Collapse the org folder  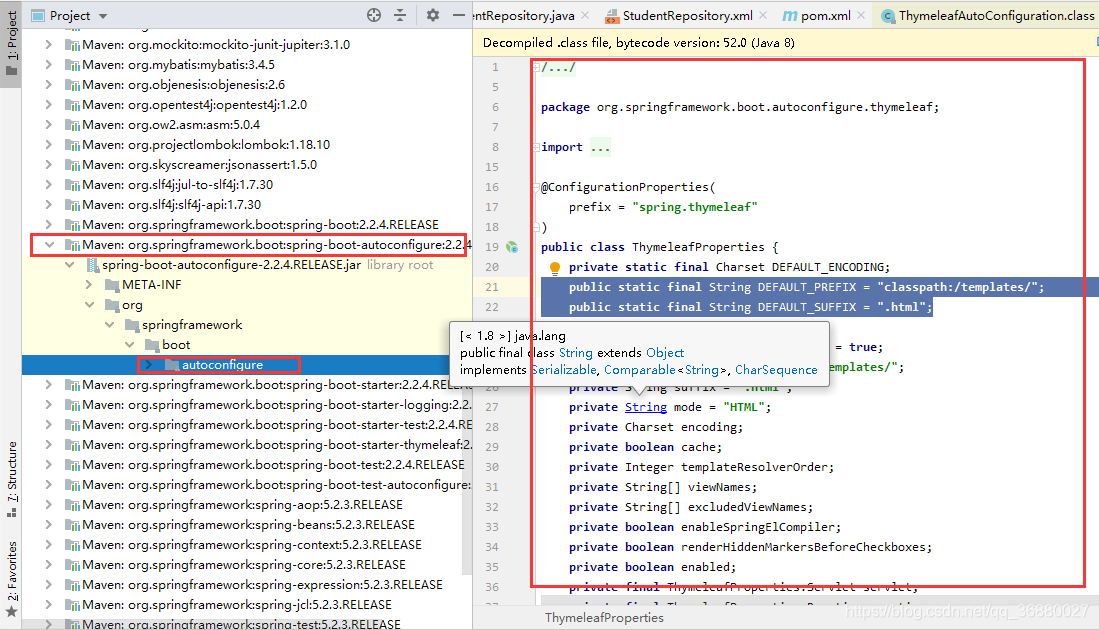[x=90, y=305]
